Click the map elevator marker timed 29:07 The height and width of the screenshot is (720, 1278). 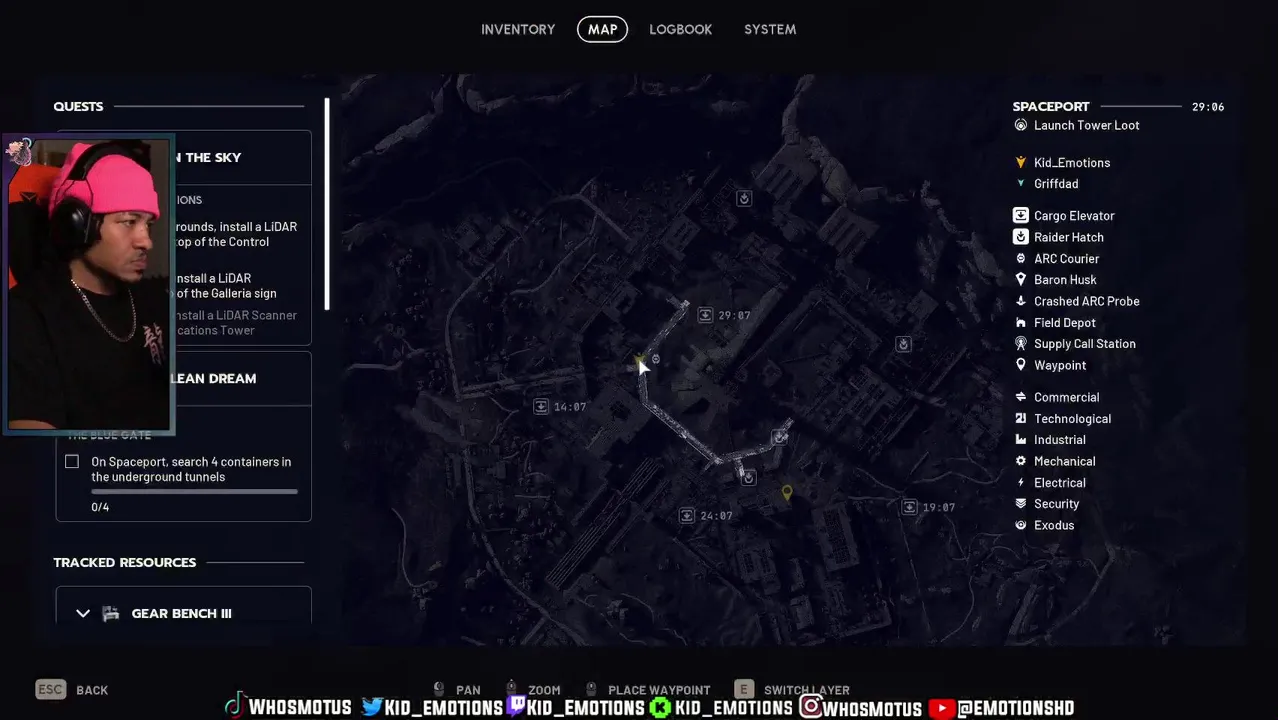coord(705,315)
